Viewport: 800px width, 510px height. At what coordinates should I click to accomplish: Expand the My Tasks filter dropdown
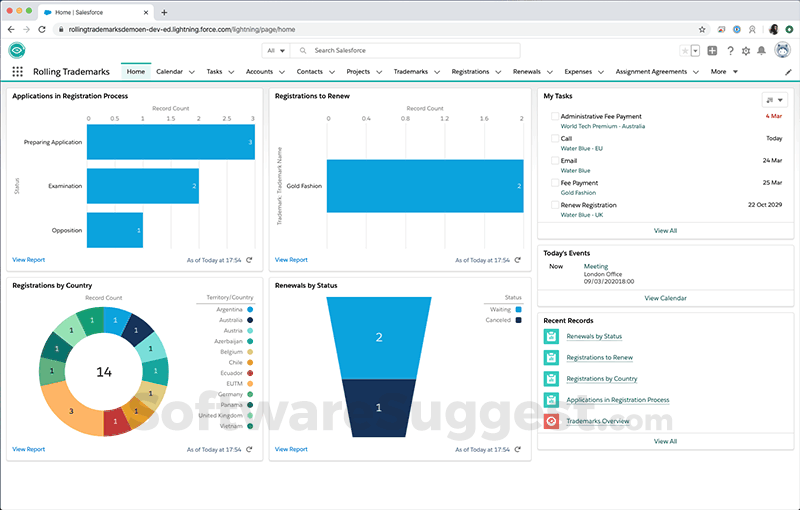click(x=774, y=100)
